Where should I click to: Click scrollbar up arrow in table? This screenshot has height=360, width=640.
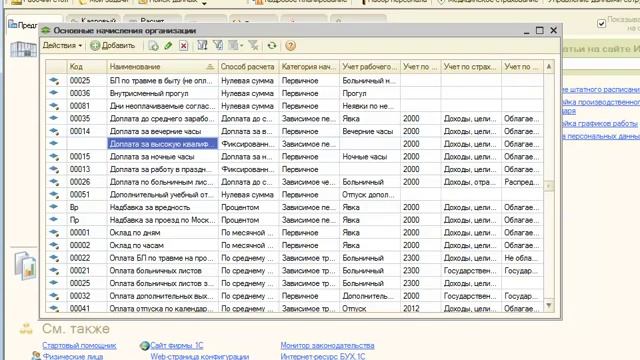pos(549,66)
